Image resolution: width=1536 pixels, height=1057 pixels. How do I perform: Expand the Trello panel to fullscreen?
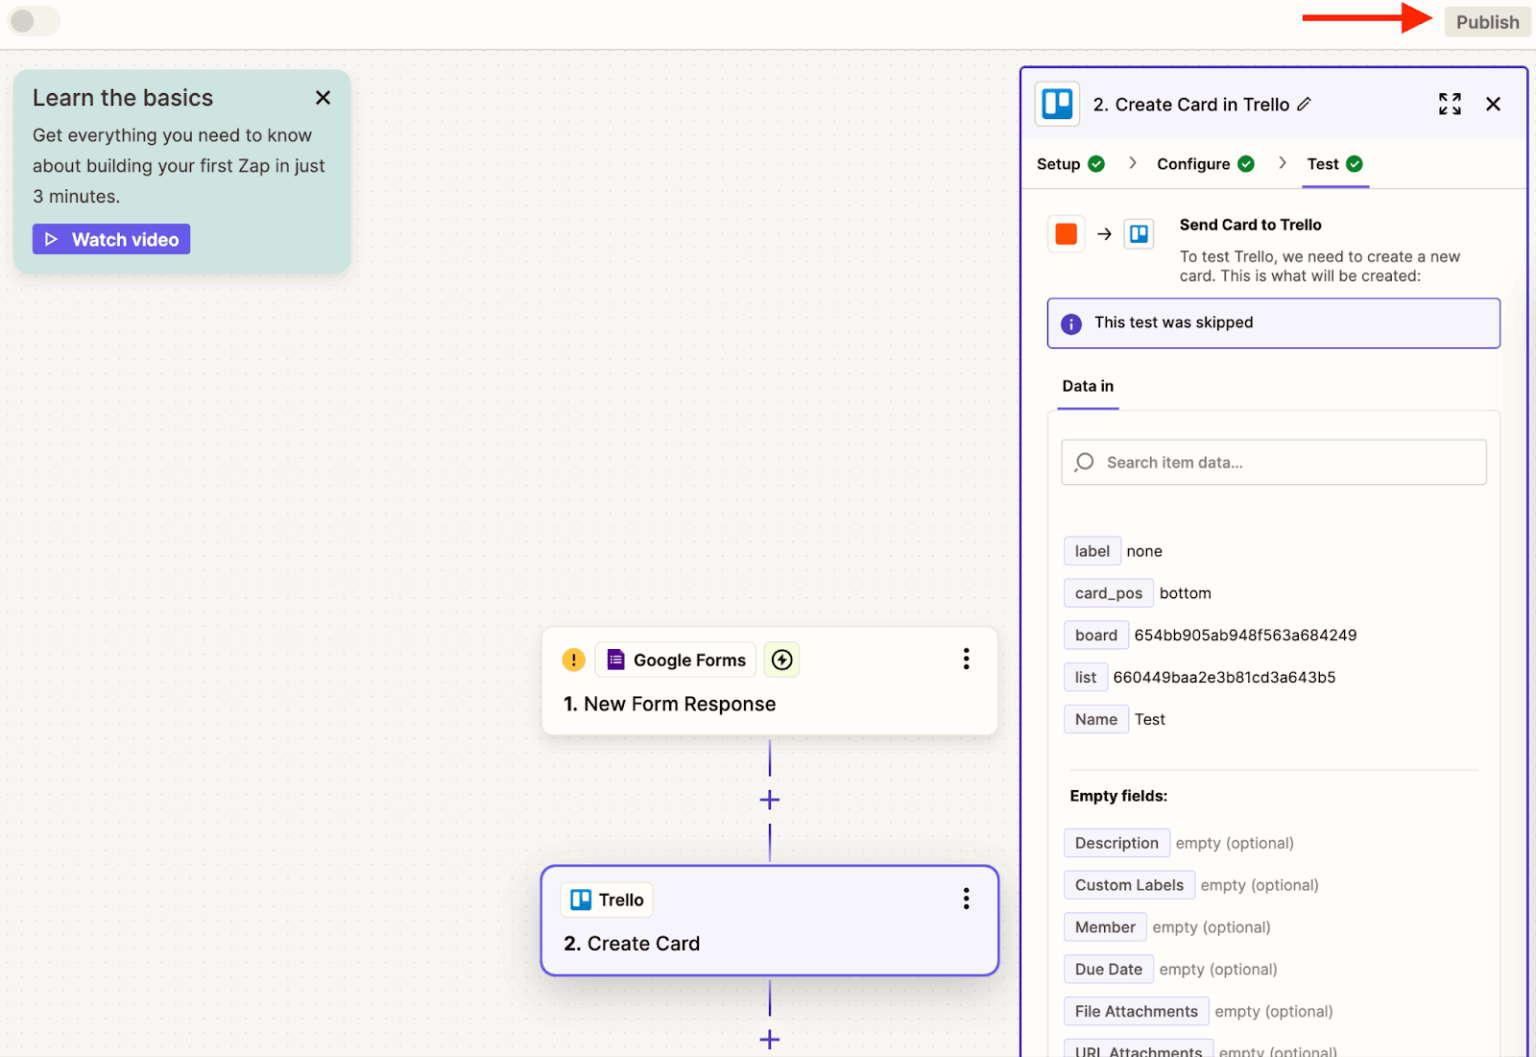pyautogui.click(x=1449, y=103)
